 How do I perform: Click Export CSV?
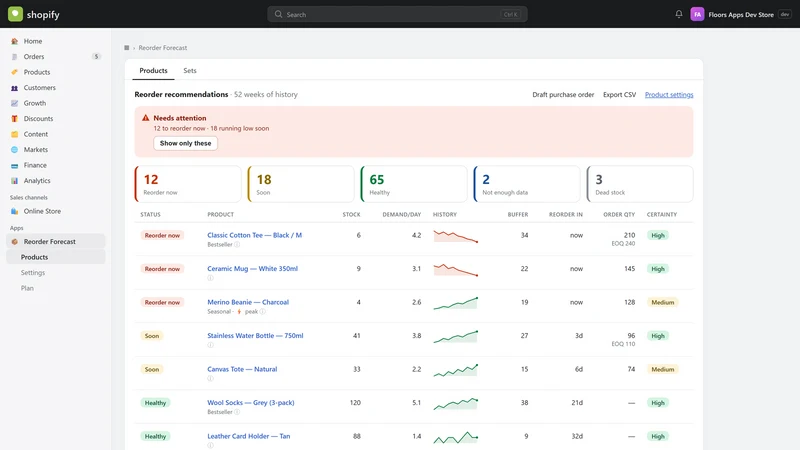coord(619,95)
